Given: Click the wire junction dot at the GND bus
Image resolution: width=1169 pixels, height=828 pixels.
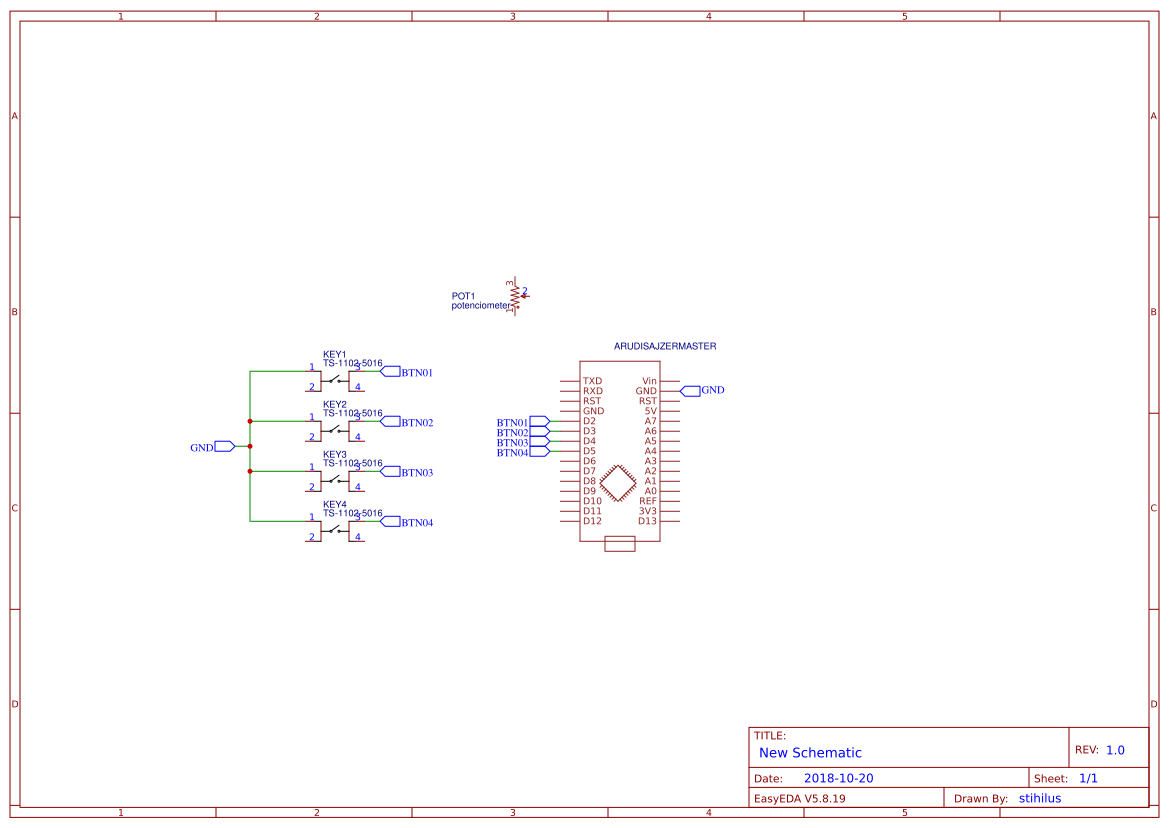Looking at the screenshot, I should [x=248, y=446].
